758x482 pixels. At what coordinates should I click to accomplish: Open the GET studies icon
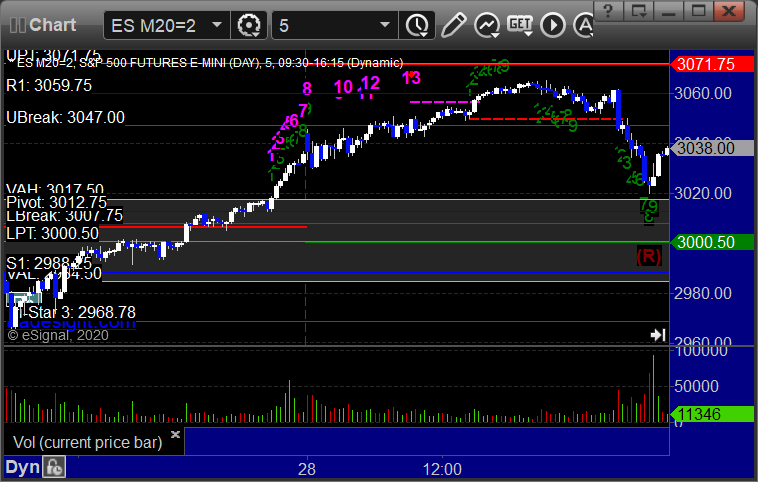(x=520, y=25)
